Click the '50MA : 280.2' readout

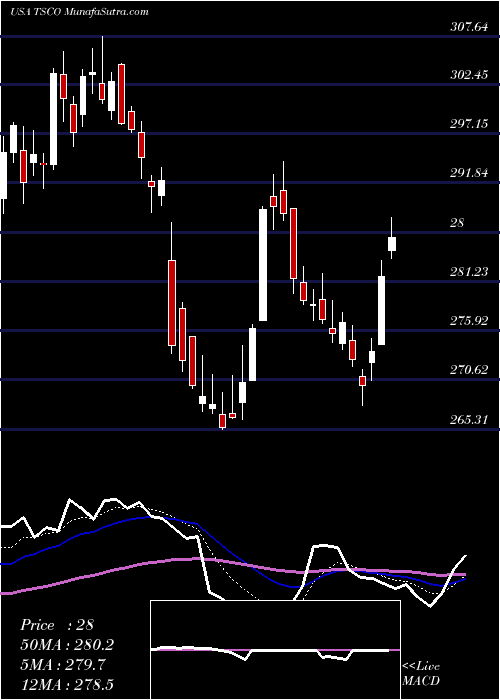67,645
